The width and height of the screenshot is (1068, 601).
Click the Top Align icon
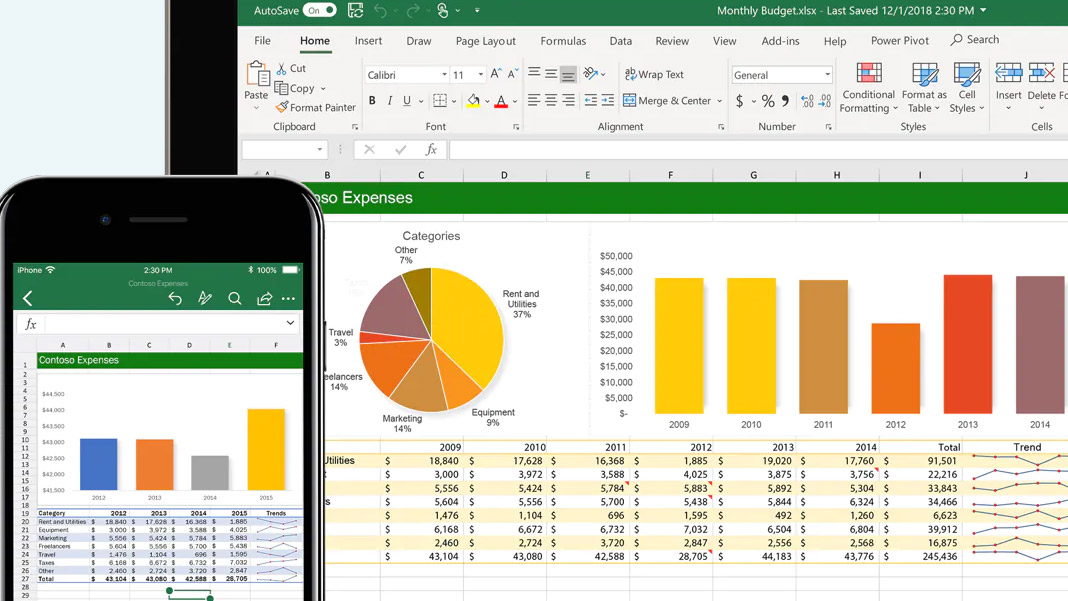[534, 73]
